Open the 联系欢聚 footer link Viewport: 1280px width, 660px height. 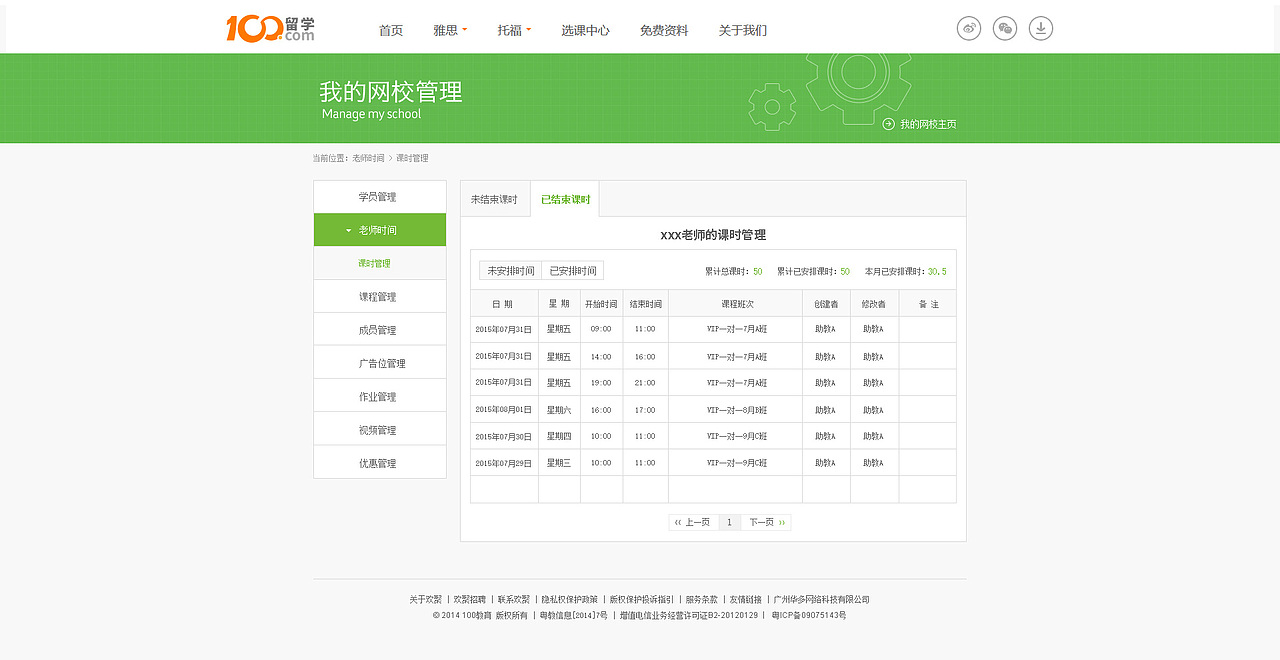click(x=513, y=600)
